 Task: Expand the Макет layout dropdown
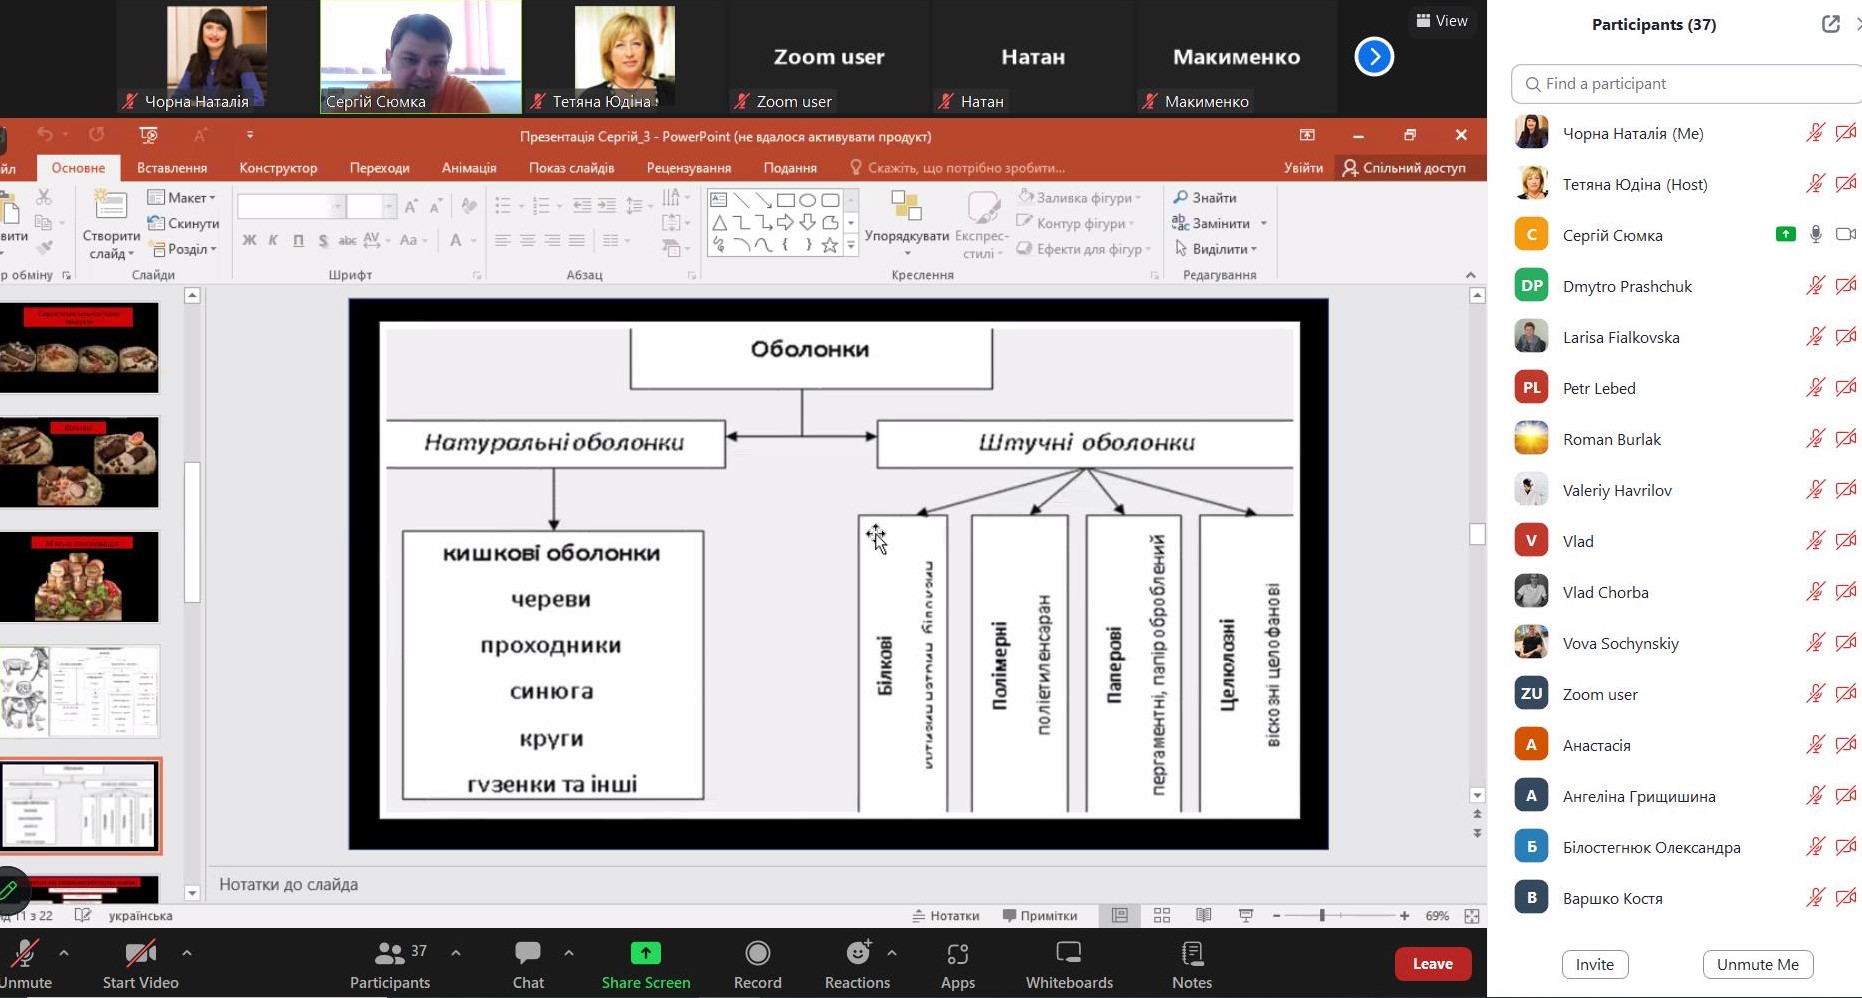pos(182,198)
